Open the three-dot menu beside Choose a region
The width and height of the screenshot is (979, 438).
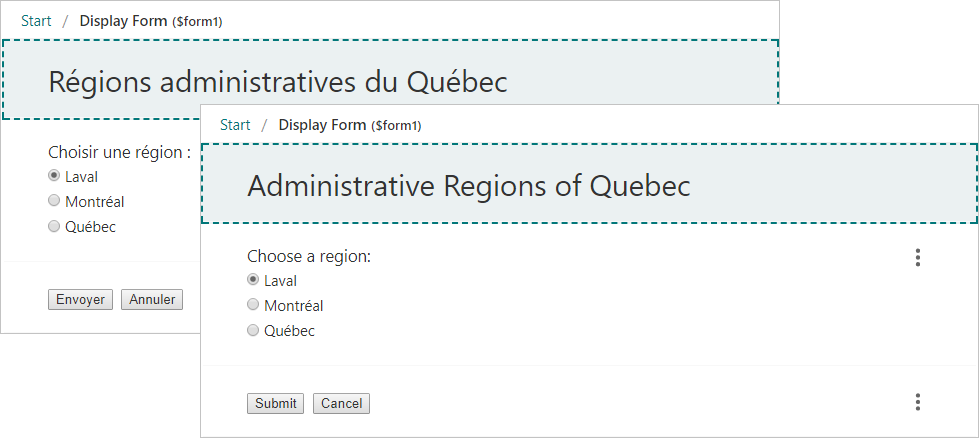tap(917, 258)
